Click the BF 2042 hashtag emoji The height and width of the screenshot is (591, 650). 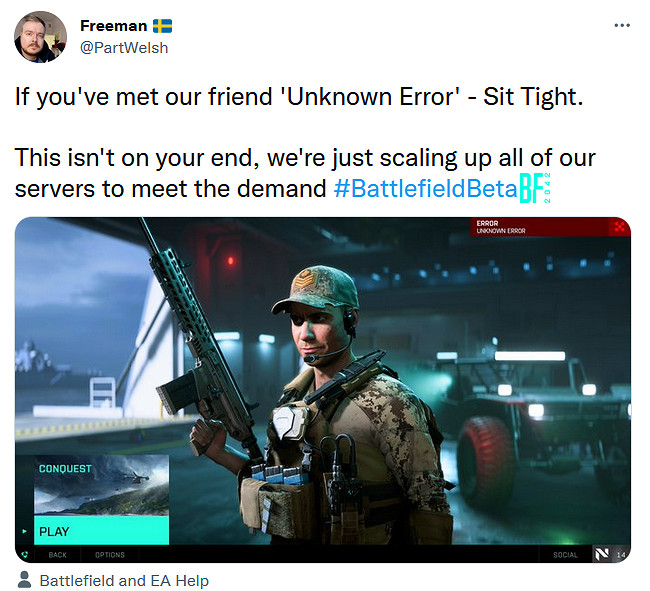[535, 188]
